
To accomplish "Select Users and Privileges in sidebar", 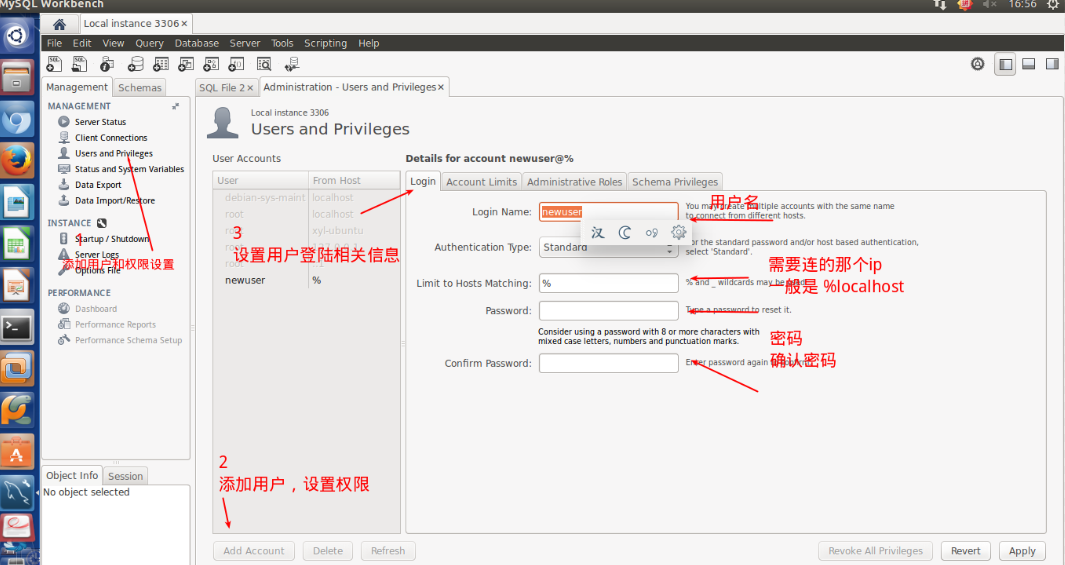I will [x=113, y=153].
